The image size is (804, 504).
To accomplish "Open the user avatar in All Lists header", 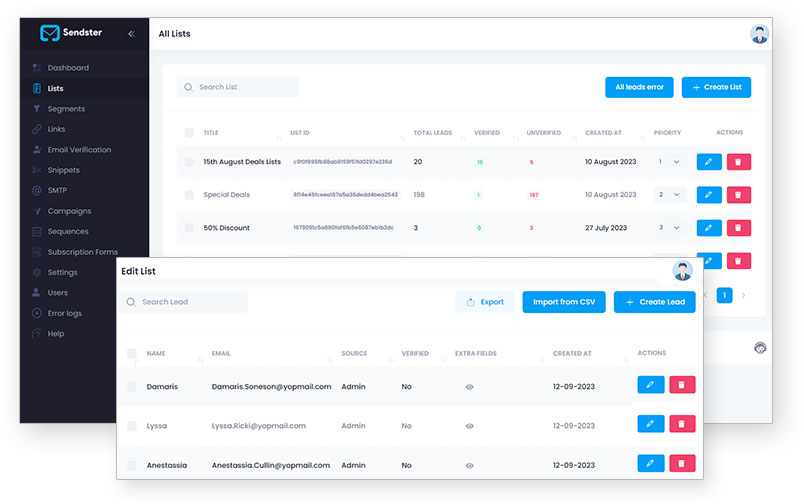I will click(759, 34).
